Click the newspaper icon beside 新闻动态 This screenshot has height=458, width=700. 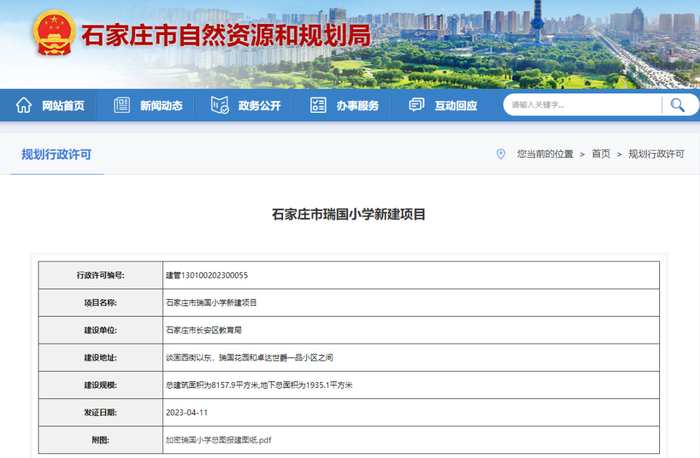click(x=122, y=106)
